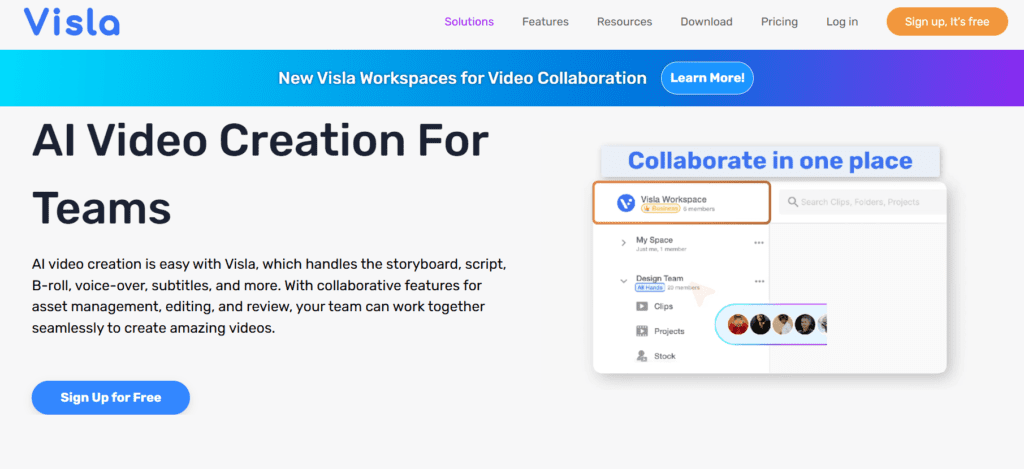Open the Resources menu

pyautogui.click(x=624, y=22)
